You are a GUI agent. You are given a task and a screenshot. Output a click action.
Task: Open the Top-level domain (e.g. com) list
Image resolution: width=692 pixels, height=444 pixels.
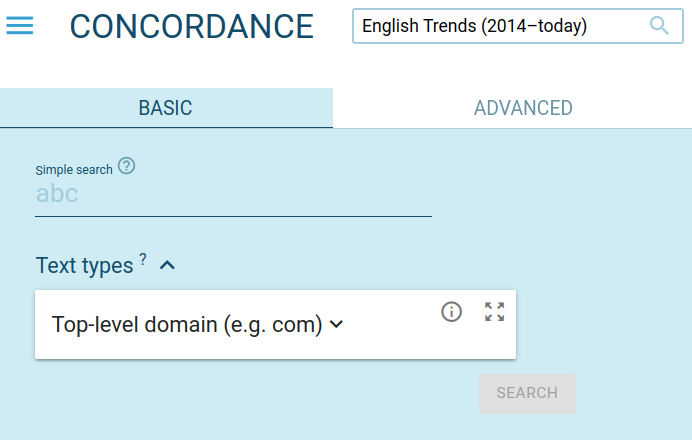pos(187,324)
